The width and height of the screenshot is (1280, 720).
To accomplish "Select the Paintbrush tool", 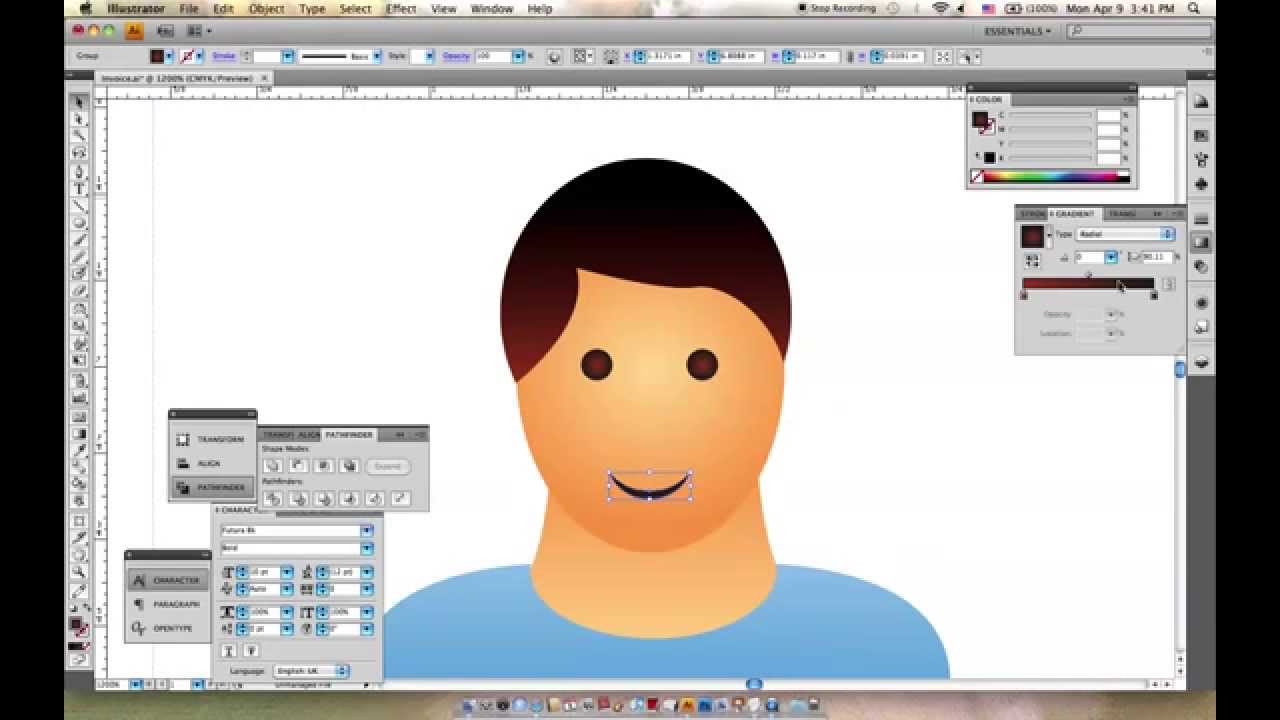I will [x=79, y=240].
